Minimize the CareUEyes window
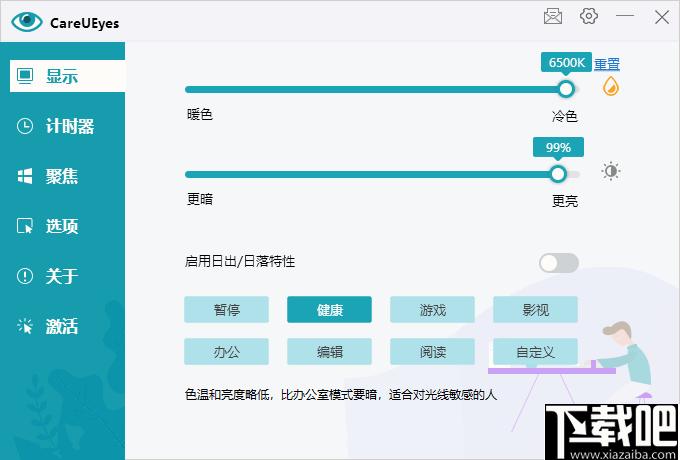 (x=625, y=16)
